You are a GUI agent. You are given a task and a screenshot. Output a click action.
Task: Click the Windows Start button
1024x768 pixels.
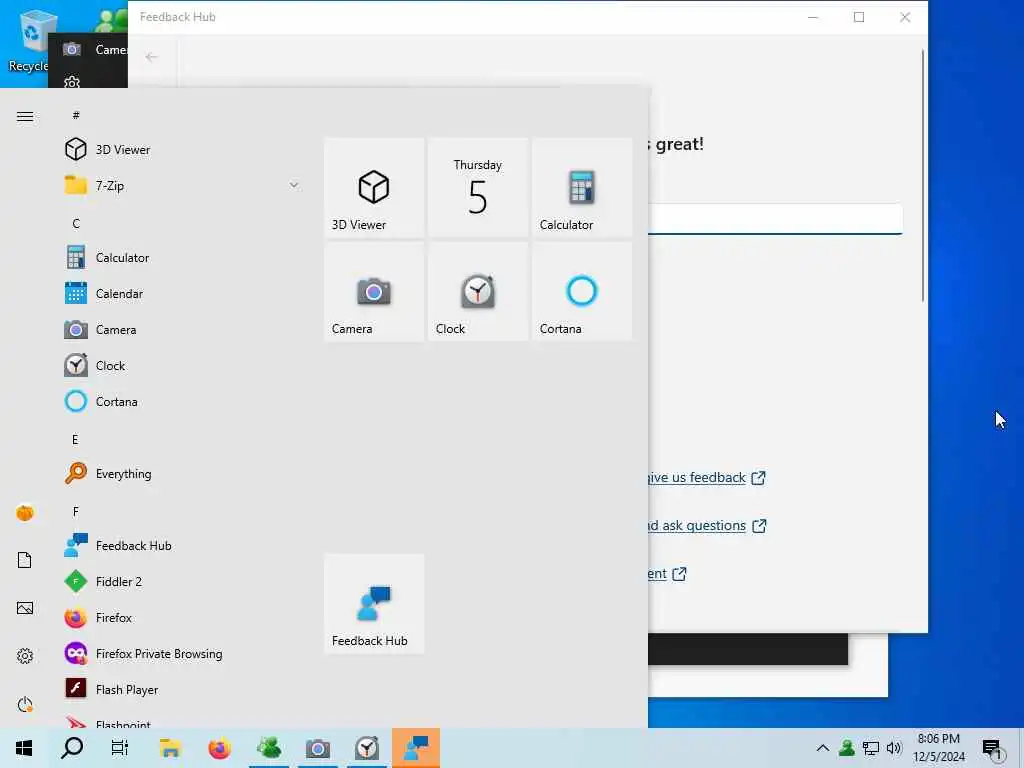click(x=24, y=748)
